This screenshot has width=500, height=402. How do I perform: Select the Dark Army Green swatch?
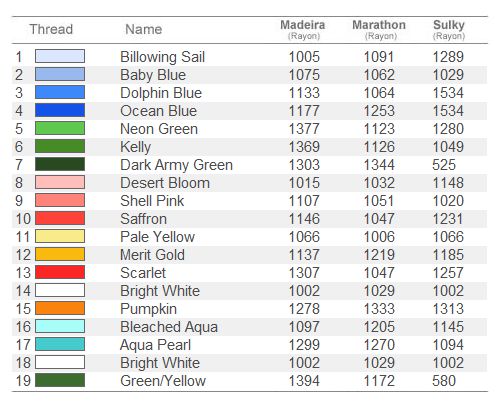tap(60, 164)
